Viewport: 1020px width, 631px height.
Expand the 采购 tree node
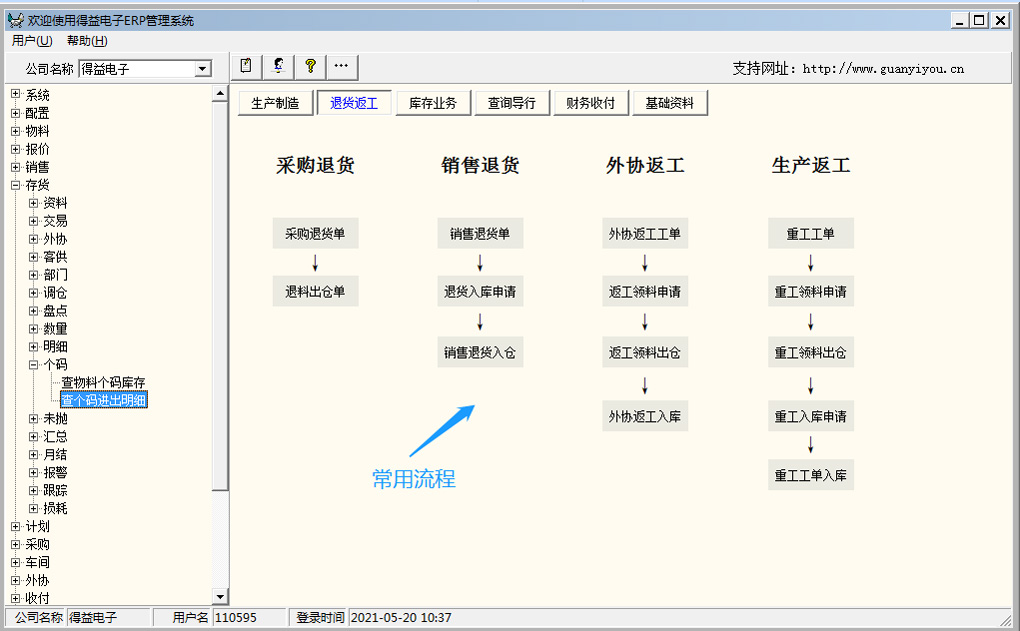coord(16,545)
